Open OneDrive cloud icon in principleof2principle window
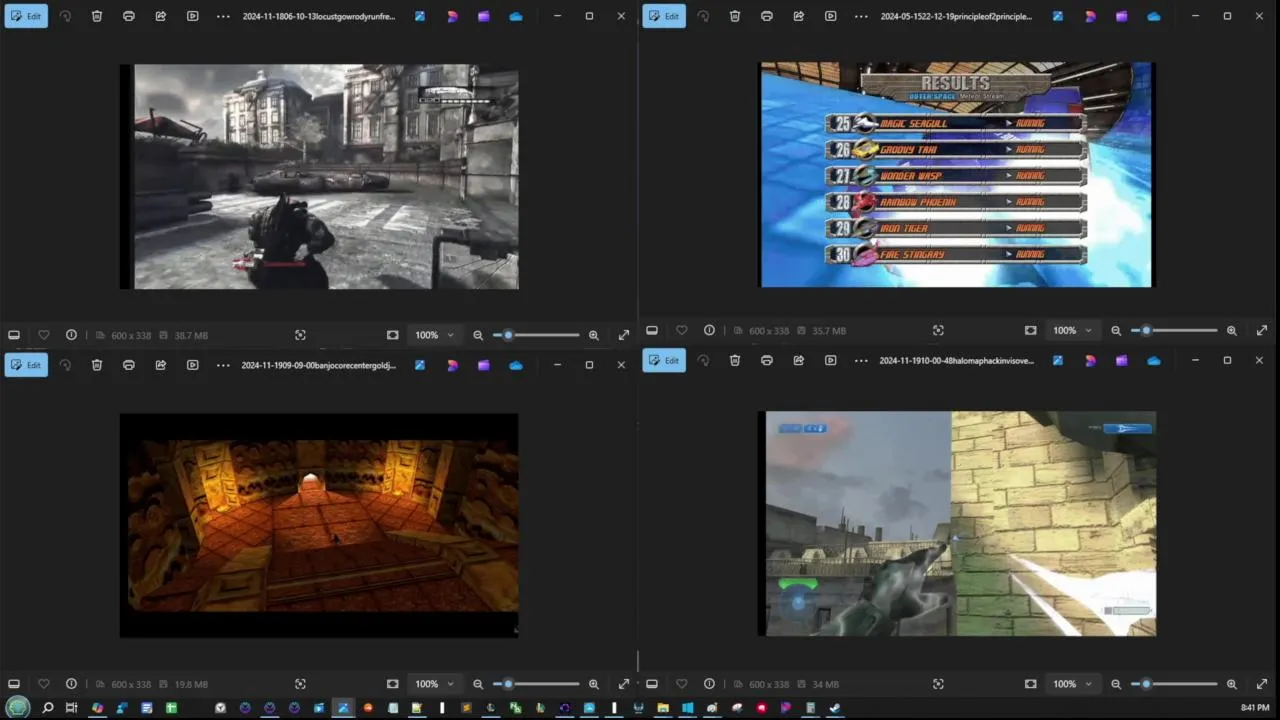This screenshot has height=720, width=1280. (x=1154, y=16)
